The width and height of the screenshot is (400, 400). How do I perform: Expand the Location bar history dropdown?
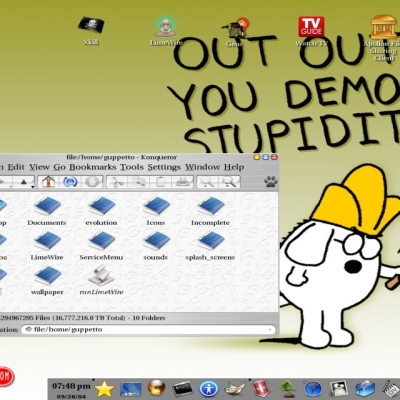(x=270, y=330)
